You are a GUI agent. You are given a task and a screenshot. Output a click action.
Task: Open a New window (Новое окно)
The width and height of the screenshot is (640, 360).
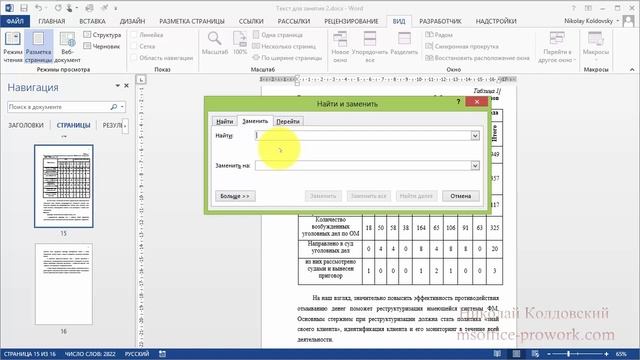tap(340, 47)
